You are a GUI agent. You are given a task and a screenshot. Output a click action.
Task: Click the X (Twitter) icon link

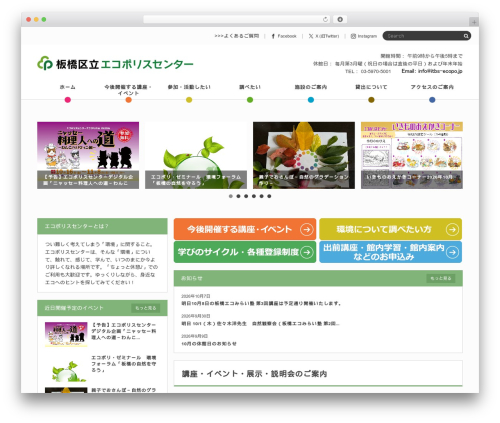pyautogui.click(x=311, y=36)
